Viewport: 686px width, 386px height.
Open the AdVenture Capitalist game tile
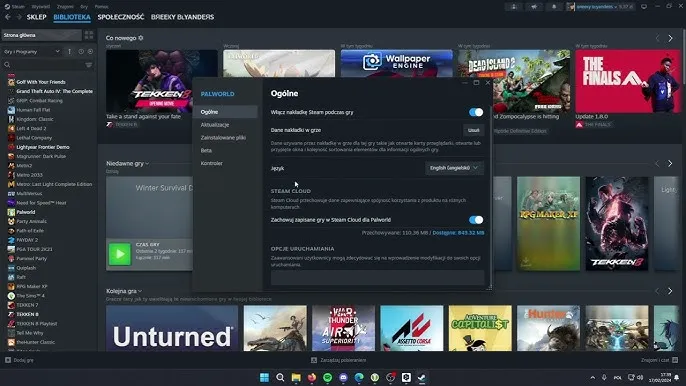point(480,328)
